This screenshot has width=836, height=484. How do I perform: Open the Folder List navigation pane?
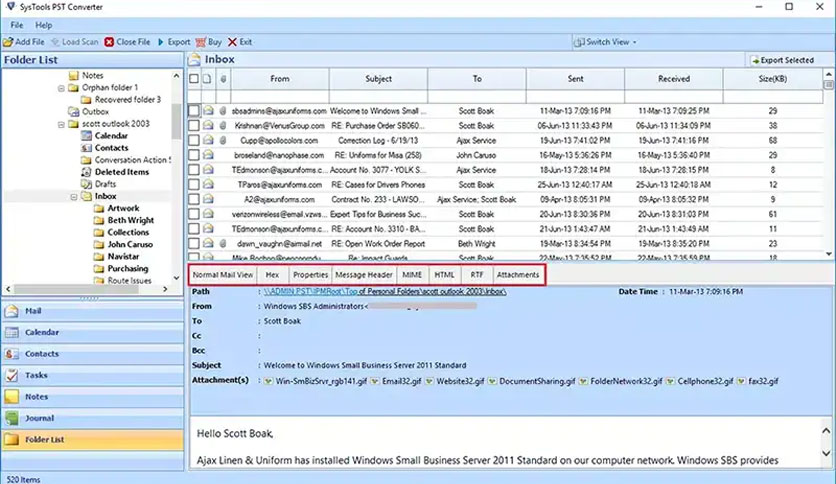click(x=93, y=440)
